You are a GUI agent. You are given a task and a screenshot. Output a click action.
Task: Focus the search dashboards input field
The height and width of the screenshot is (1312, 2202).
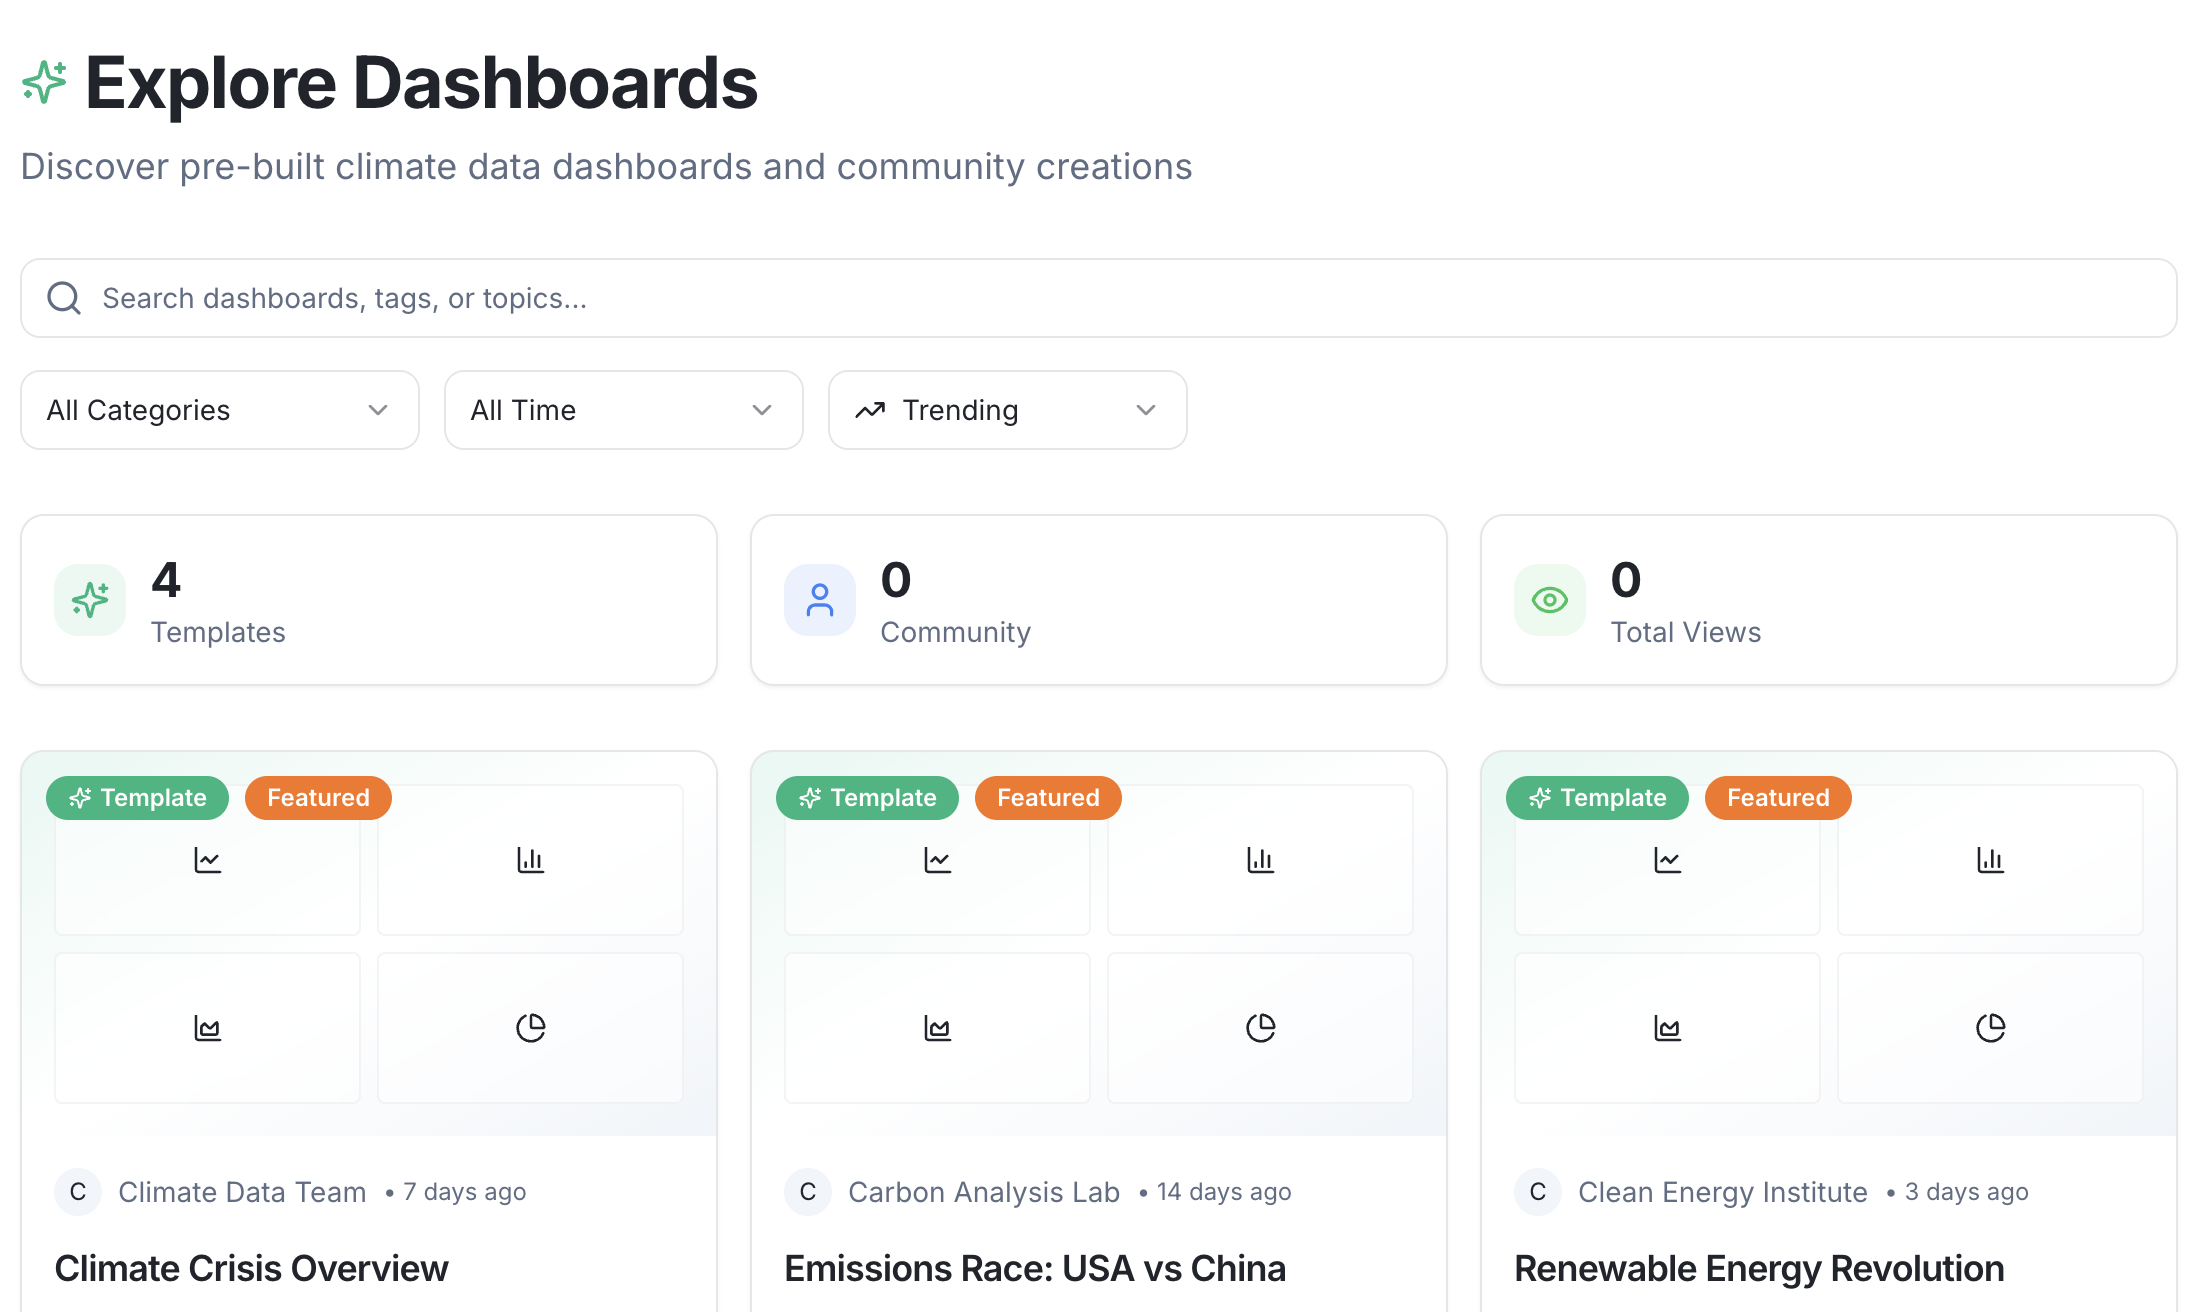pyautogui.click(x=1100, y=298)
